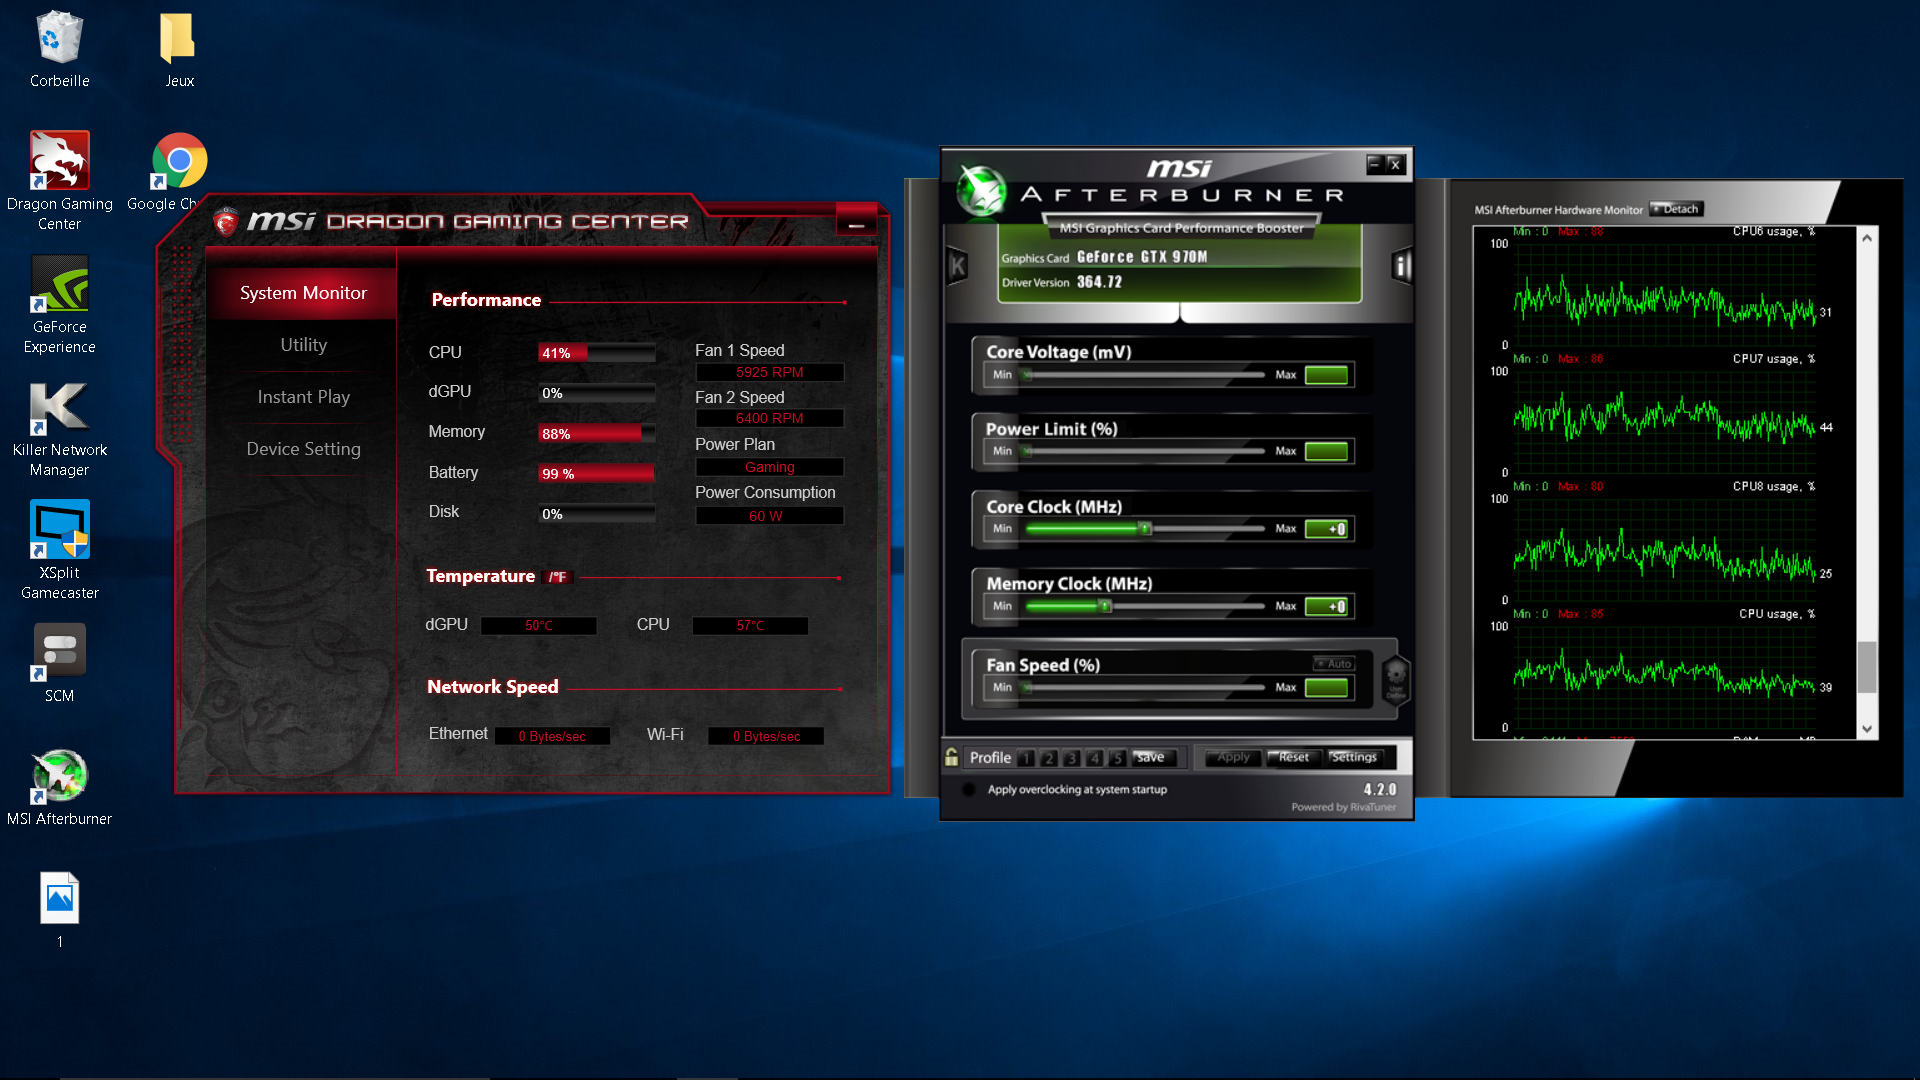
Task: Open GeForce Experience desktop shortcut
Action: [59, 304]
